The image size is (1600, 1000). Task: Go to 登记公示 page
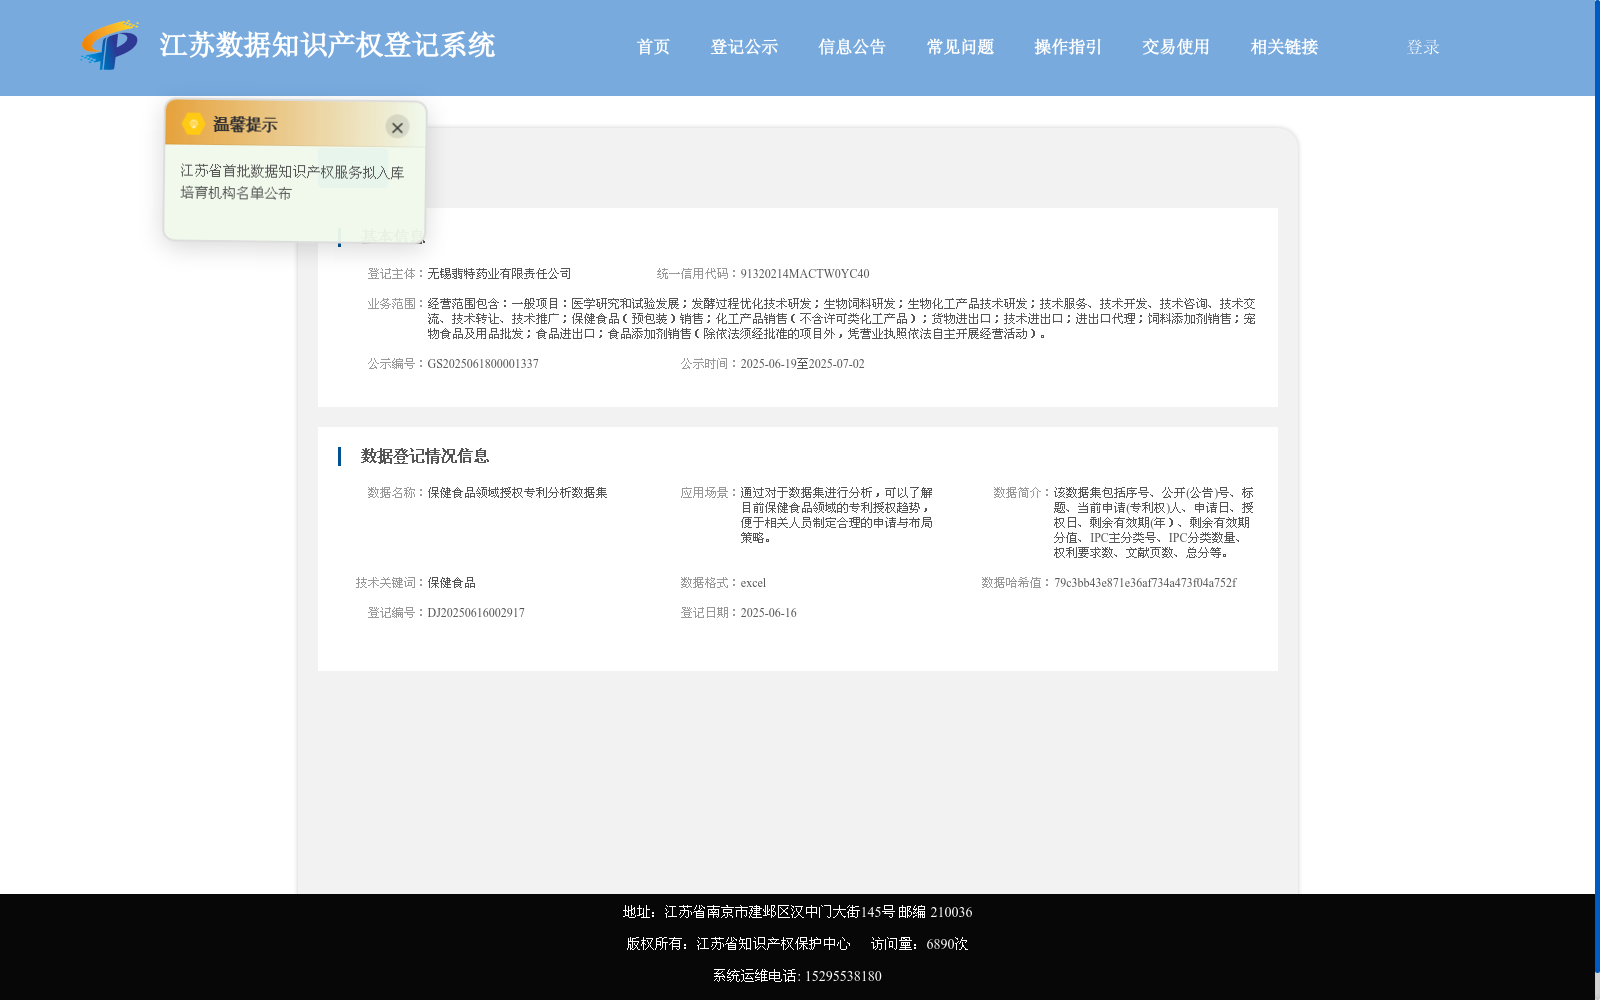click(744, 47)
